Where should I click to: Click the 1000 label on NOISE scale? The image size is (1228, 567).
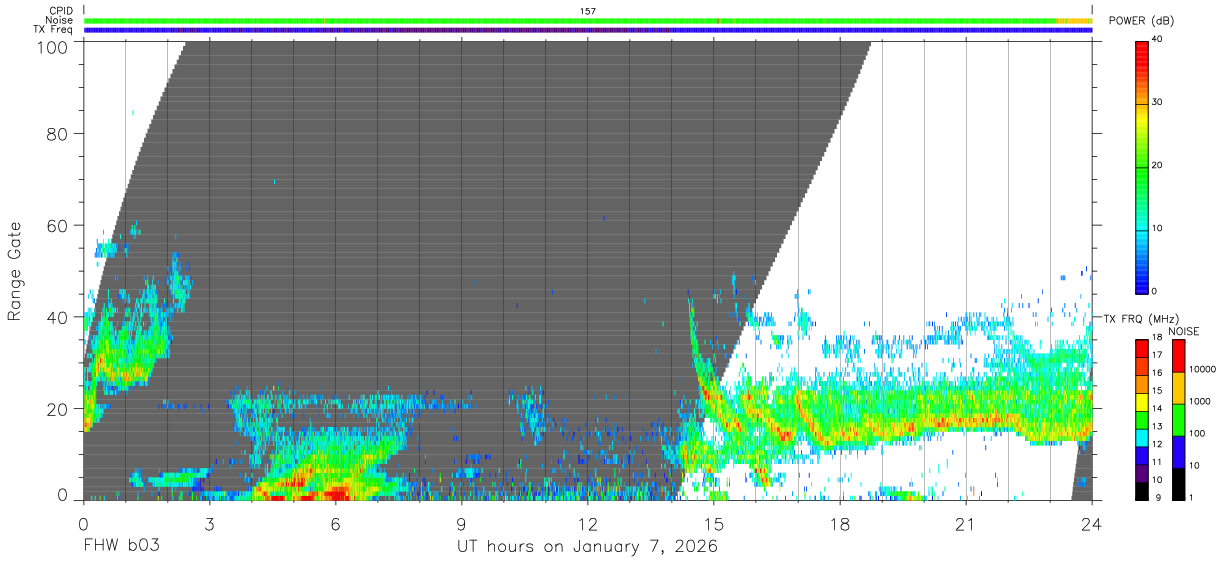[1200, 402]
